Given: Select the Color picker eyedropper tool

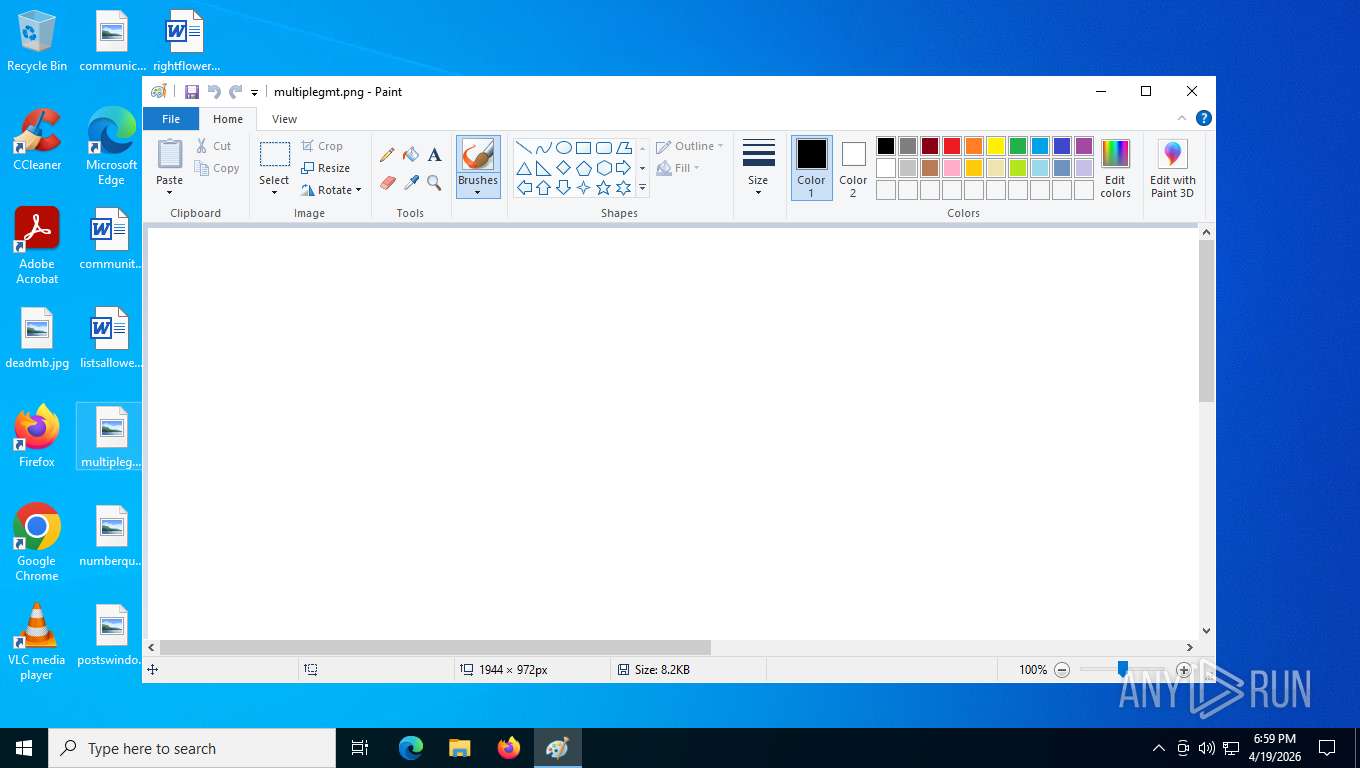Looking at the screenshot, I should click(411, 182).
